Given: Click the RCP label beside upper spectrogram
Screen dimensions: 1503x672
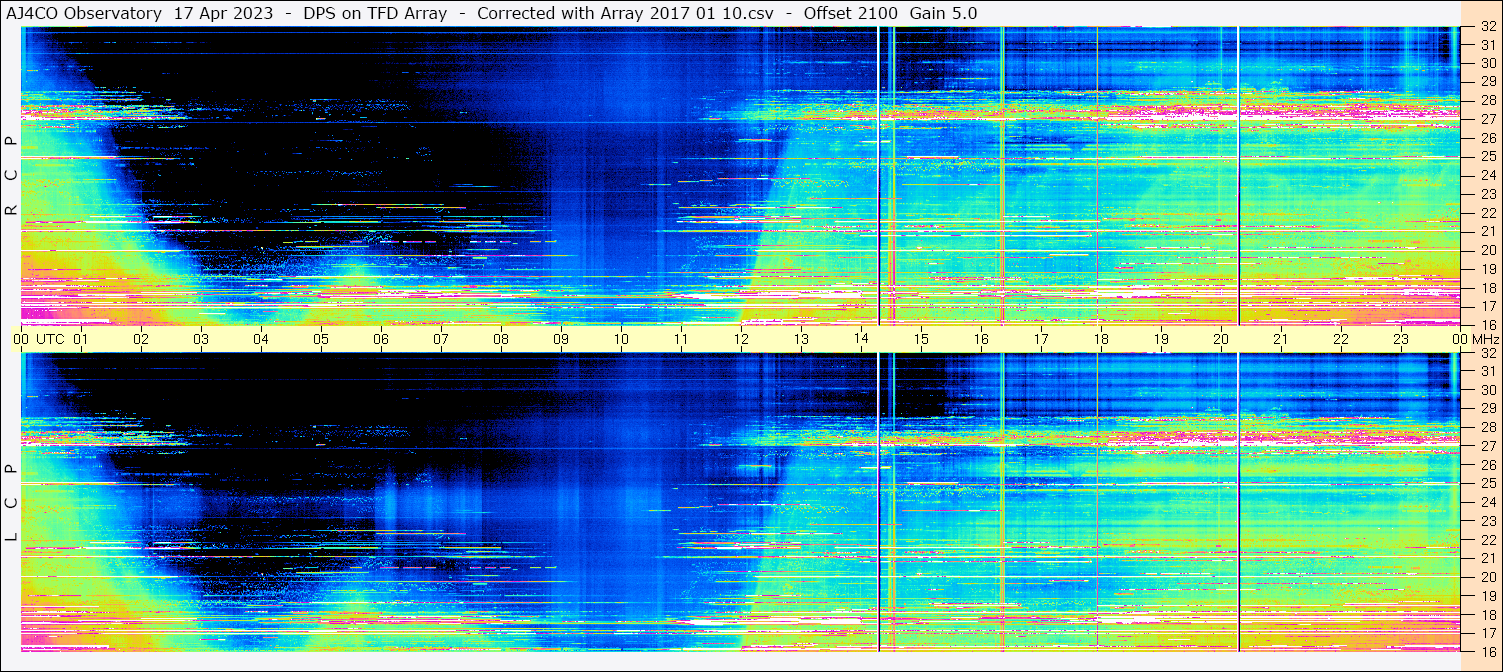Looking at the screenshot, I should pos(11,175).
